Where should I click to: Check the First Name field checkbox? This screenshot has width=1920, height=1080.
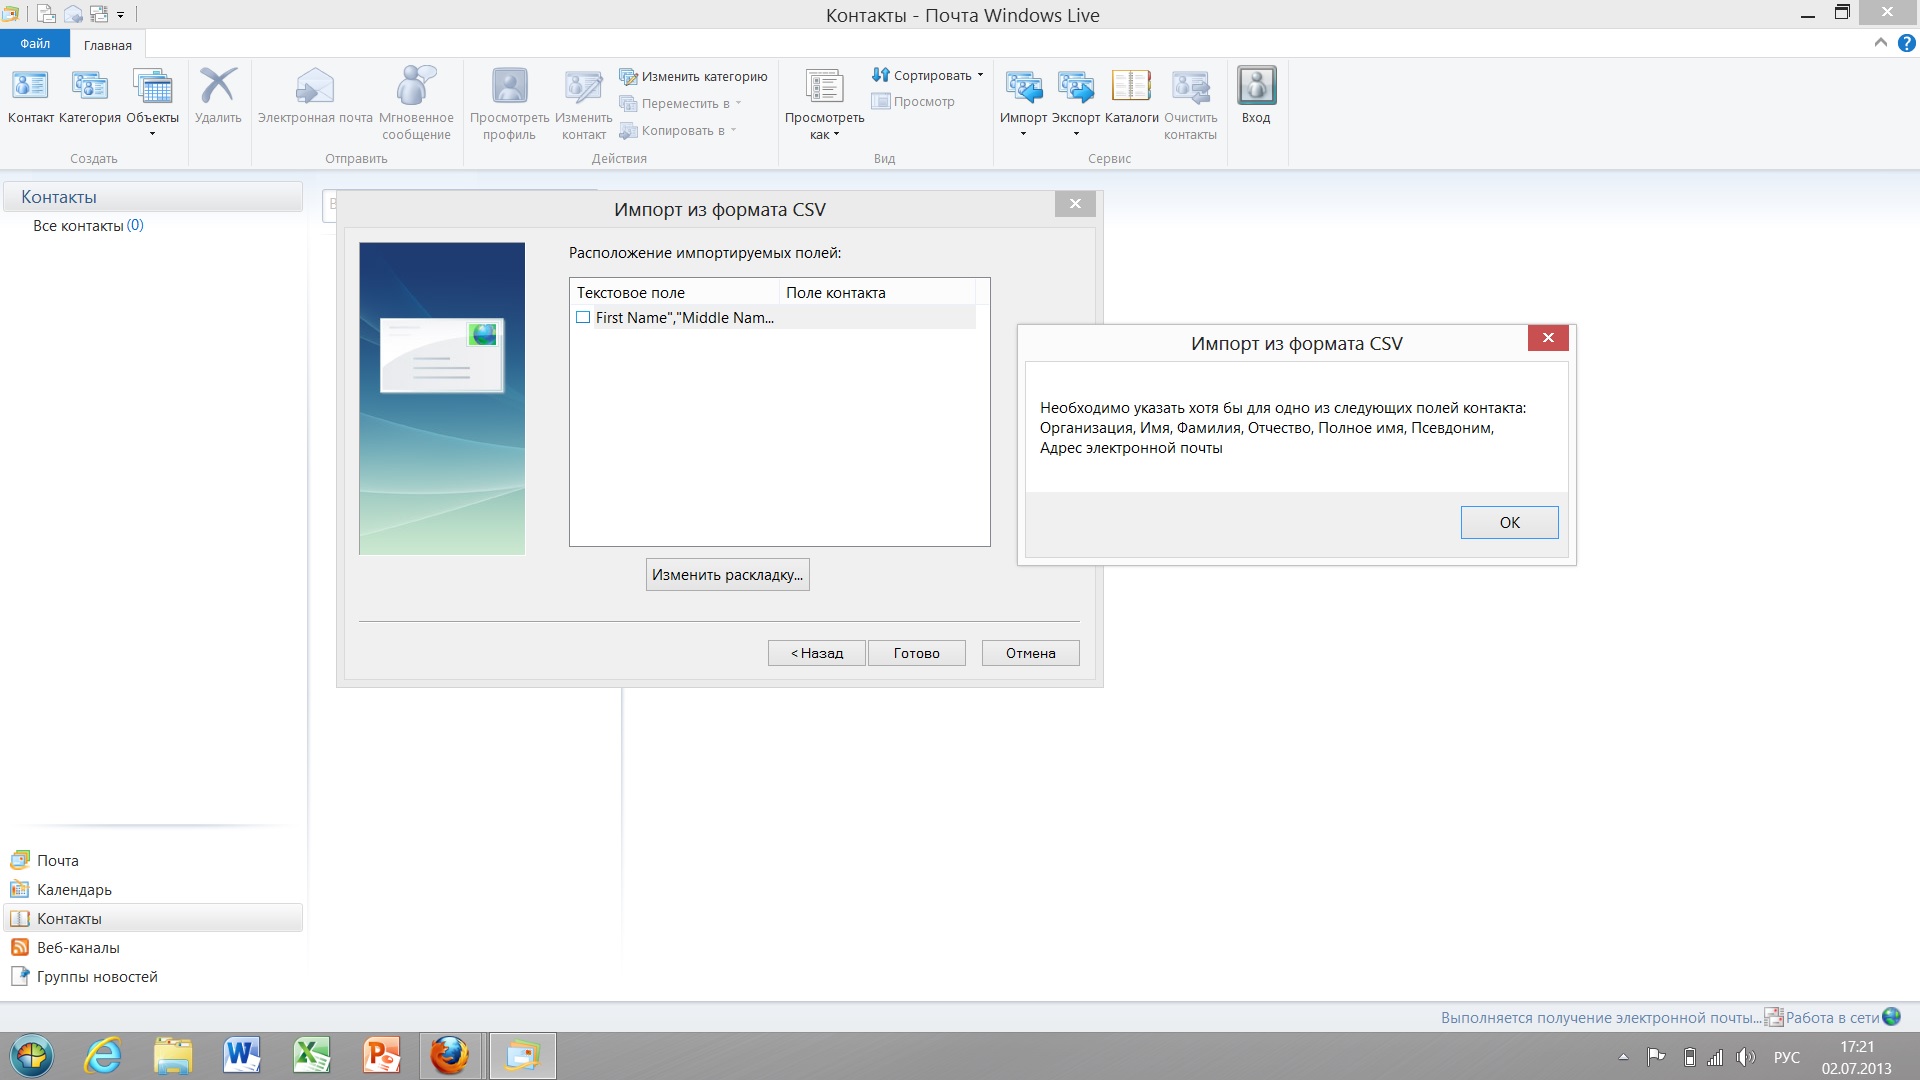pos(583,318)
